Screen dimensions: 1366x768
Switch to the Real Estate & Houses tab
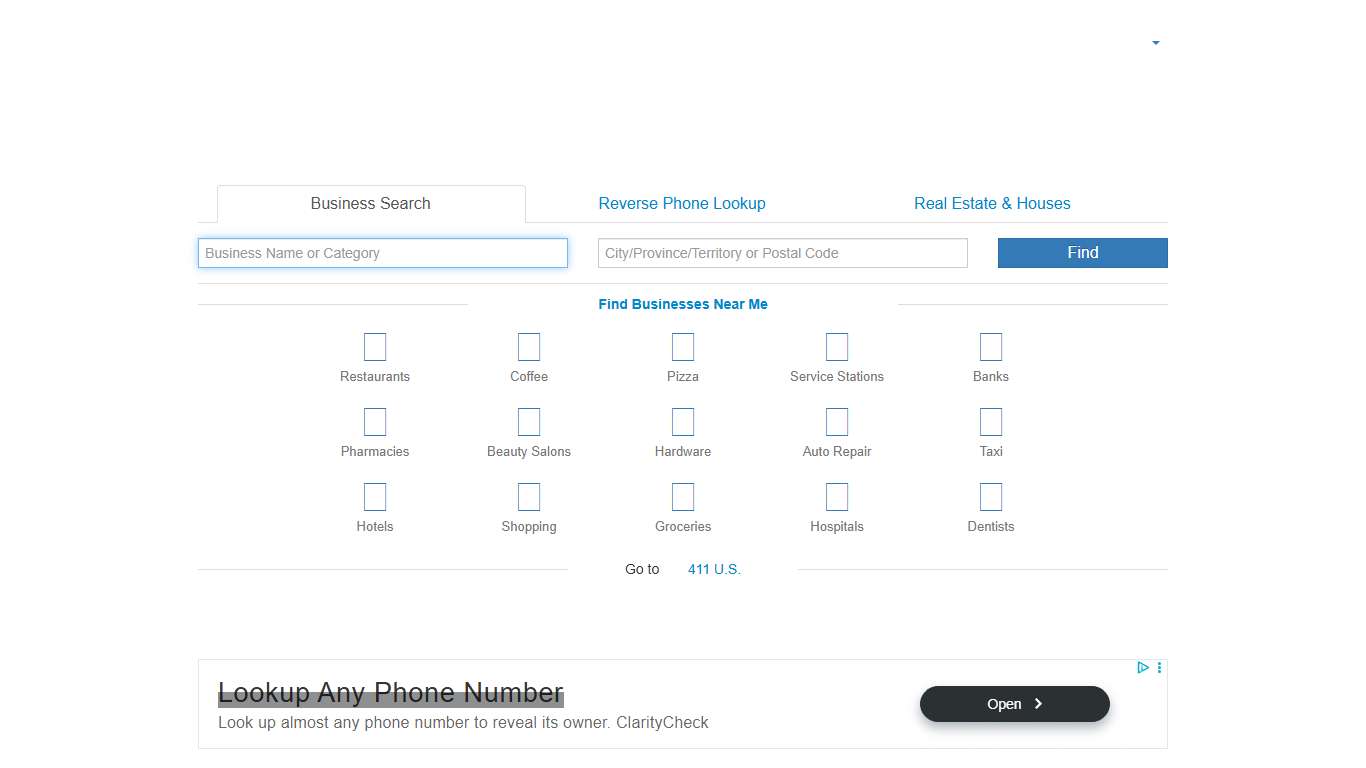(x=992, y=203)
